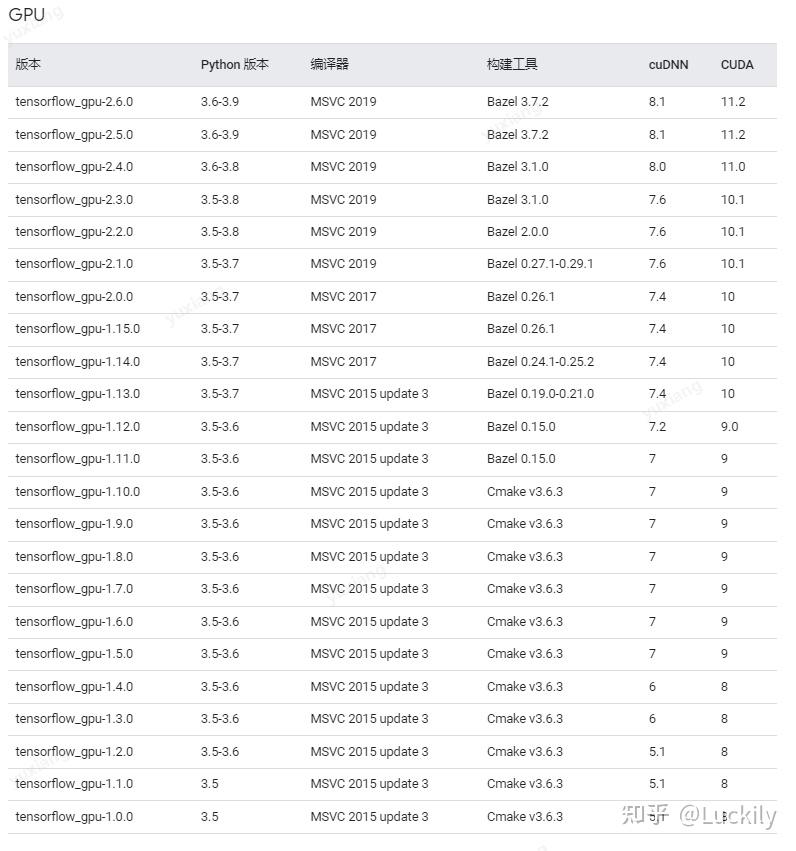Click MSVC 2017 in the tensorflow_gpu-1.14.0 row
796x851 pixels.
pos(343,362)
